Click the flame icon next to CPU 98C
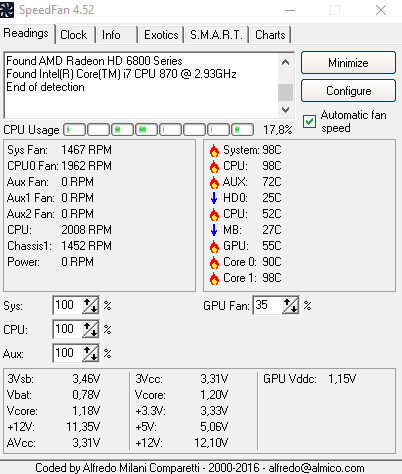This screenshot has width=402, height=474. coord(214,166)
